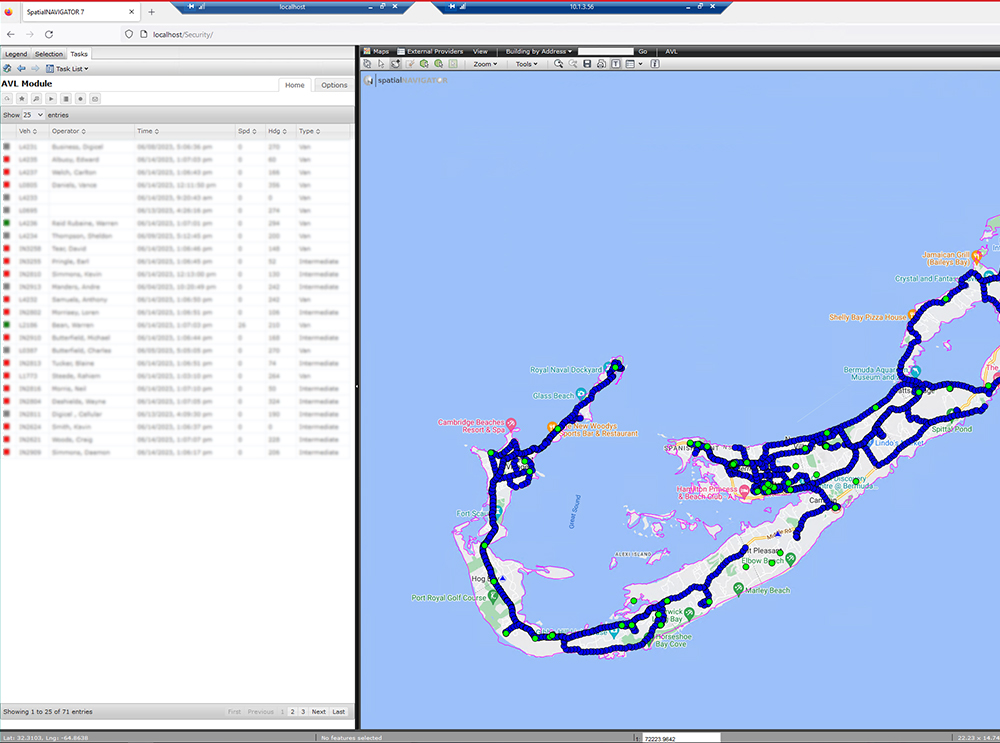Open the Home tab in AVL Module

point(295,85)
